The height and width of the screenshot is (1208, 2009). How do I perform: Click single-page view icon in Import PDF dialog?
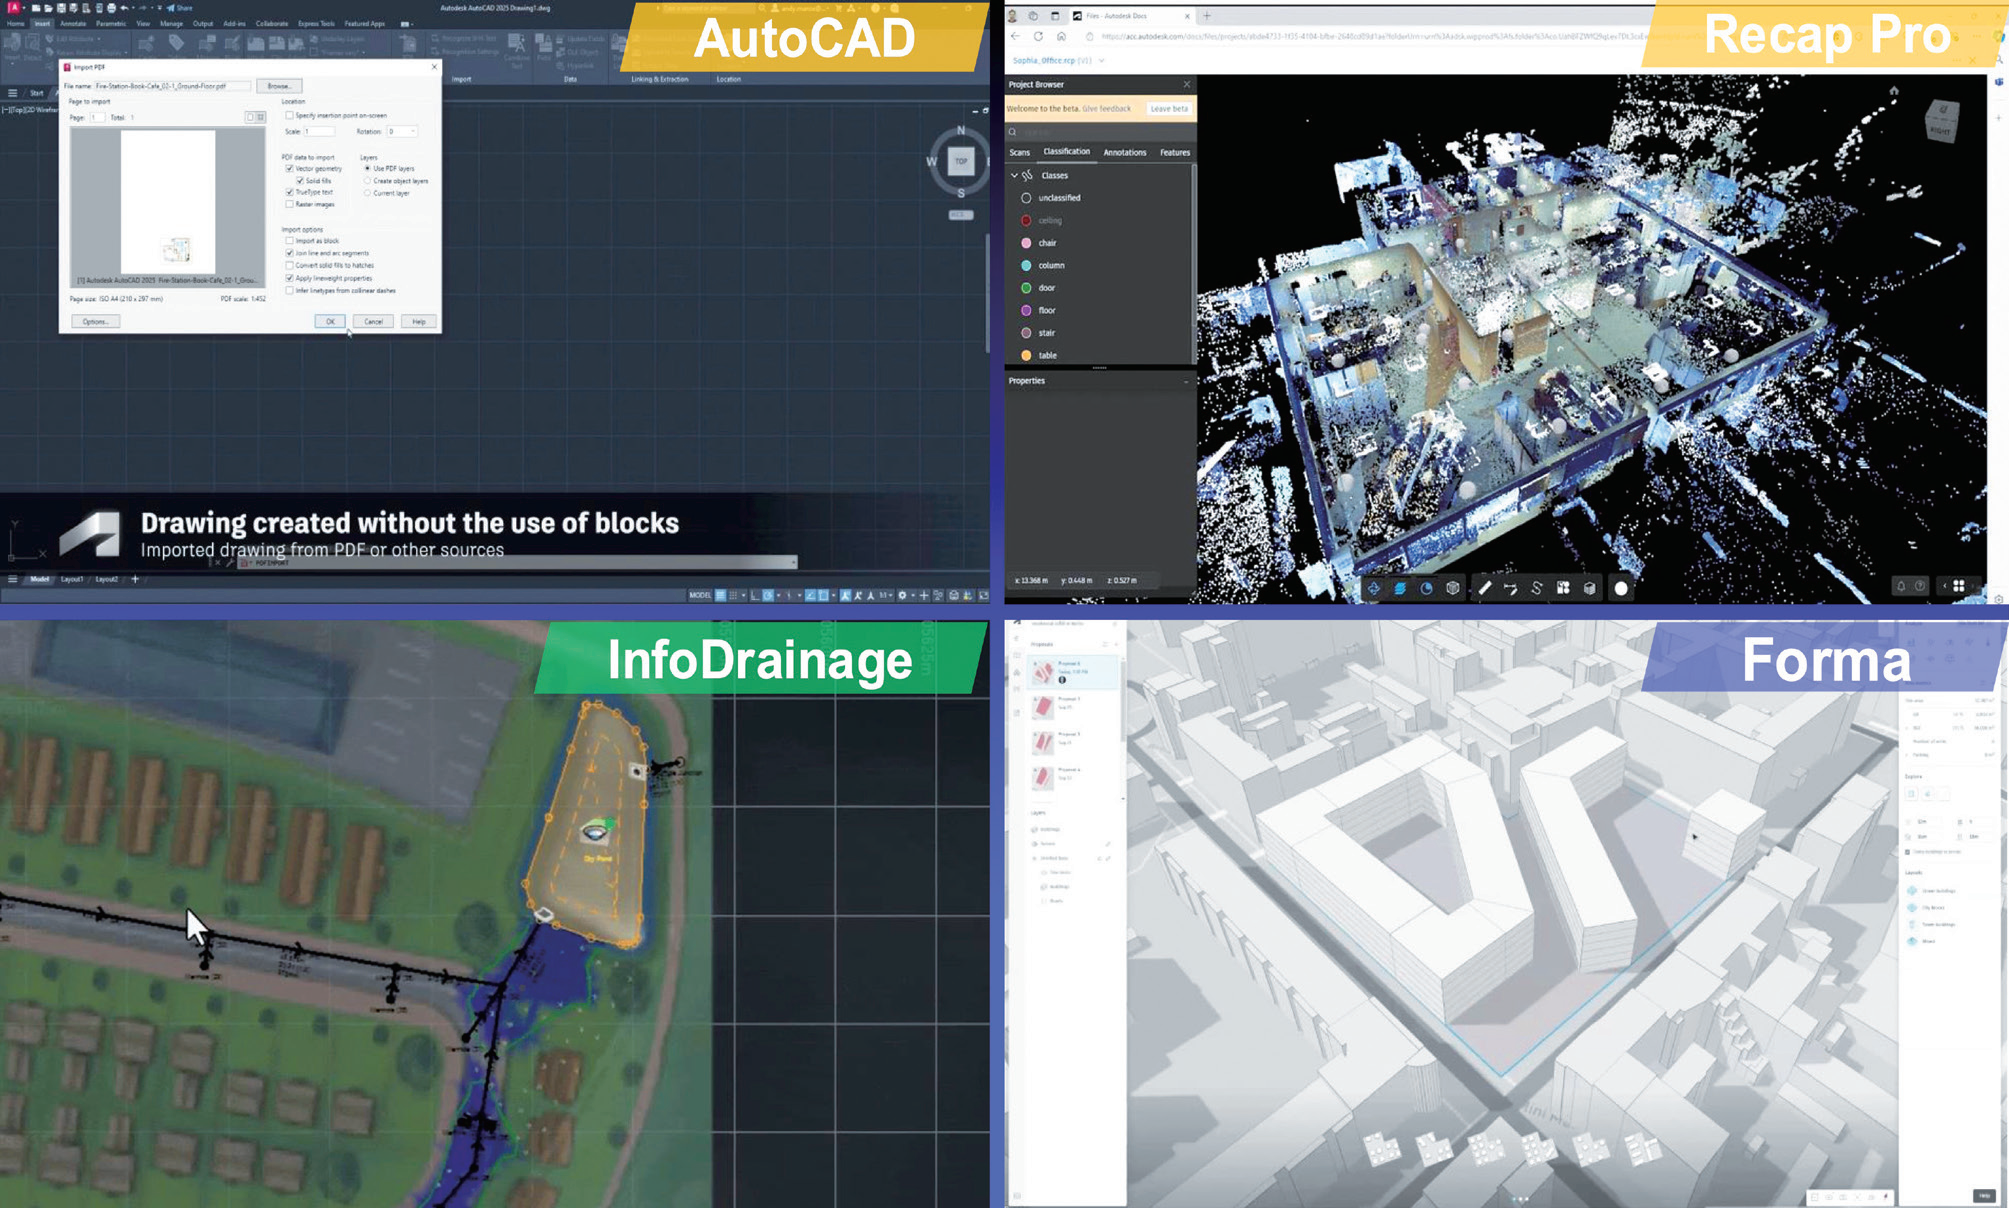(x=250, y=117)
